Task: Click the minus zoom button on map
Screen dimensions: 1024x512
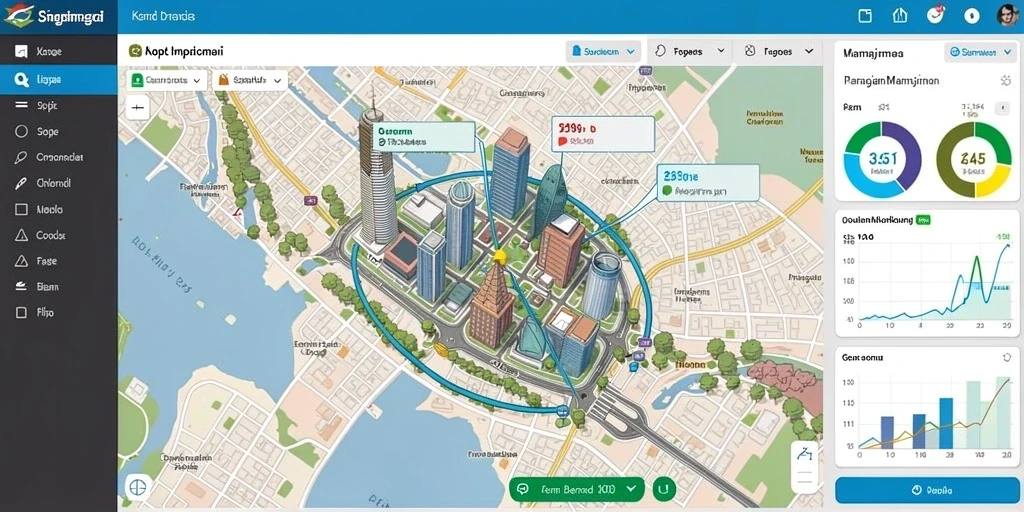Action: pyautogui.click(x=137, y=107)
